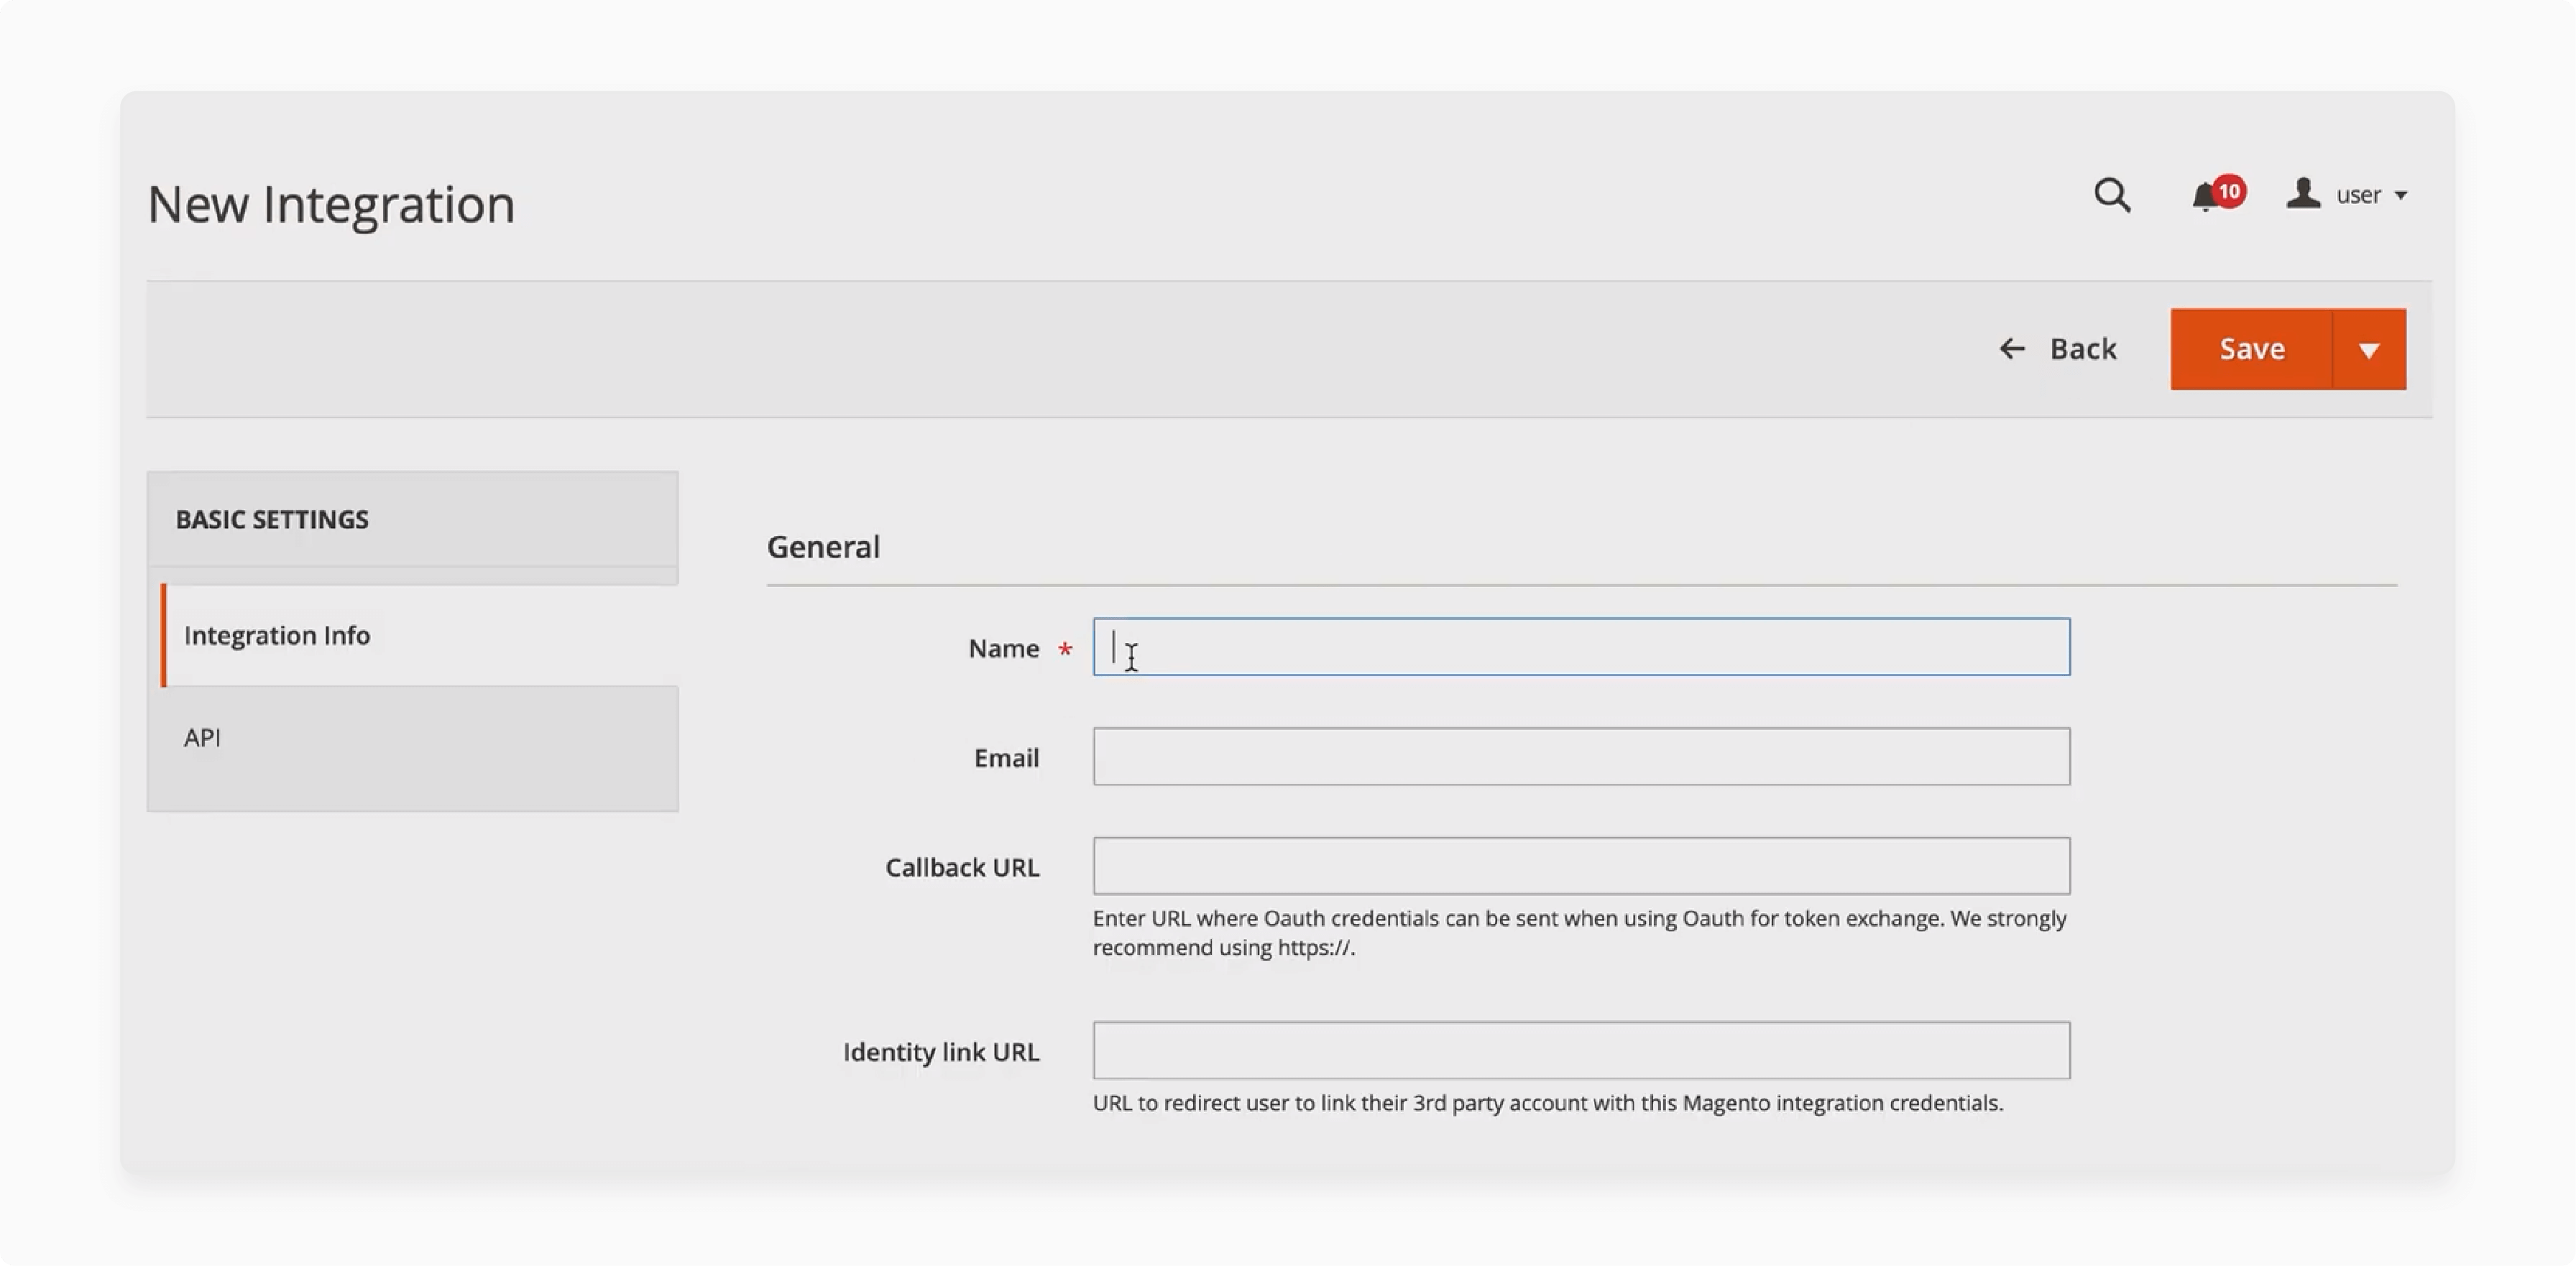The width and height of the screenshot is (2576, 1266).
Task: Click the orange Save button
Action: (x=2251, y=349)
